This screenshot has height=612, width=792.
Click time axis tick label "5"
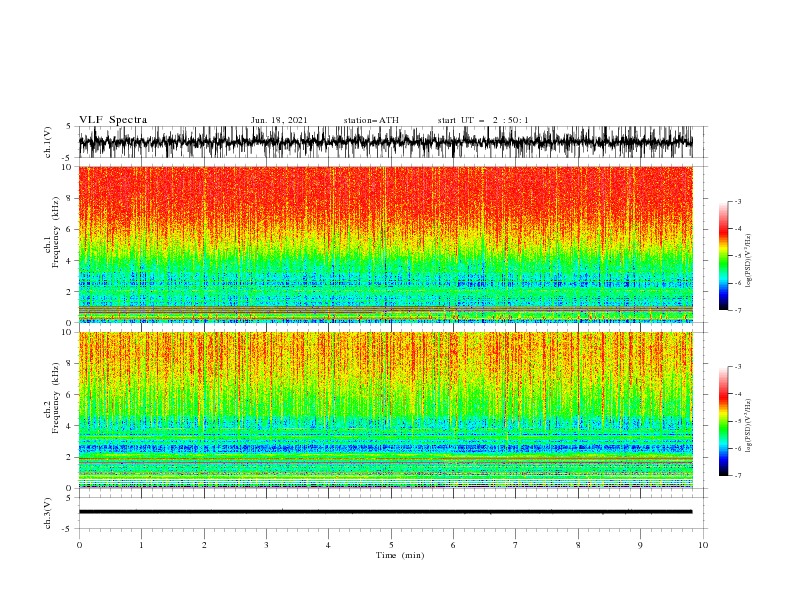click(x=391, y=545)
